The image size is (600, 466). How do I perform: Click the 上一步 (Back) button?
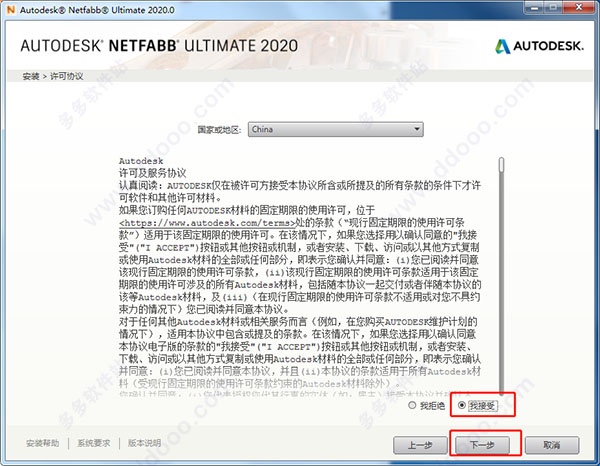[420, 445]
